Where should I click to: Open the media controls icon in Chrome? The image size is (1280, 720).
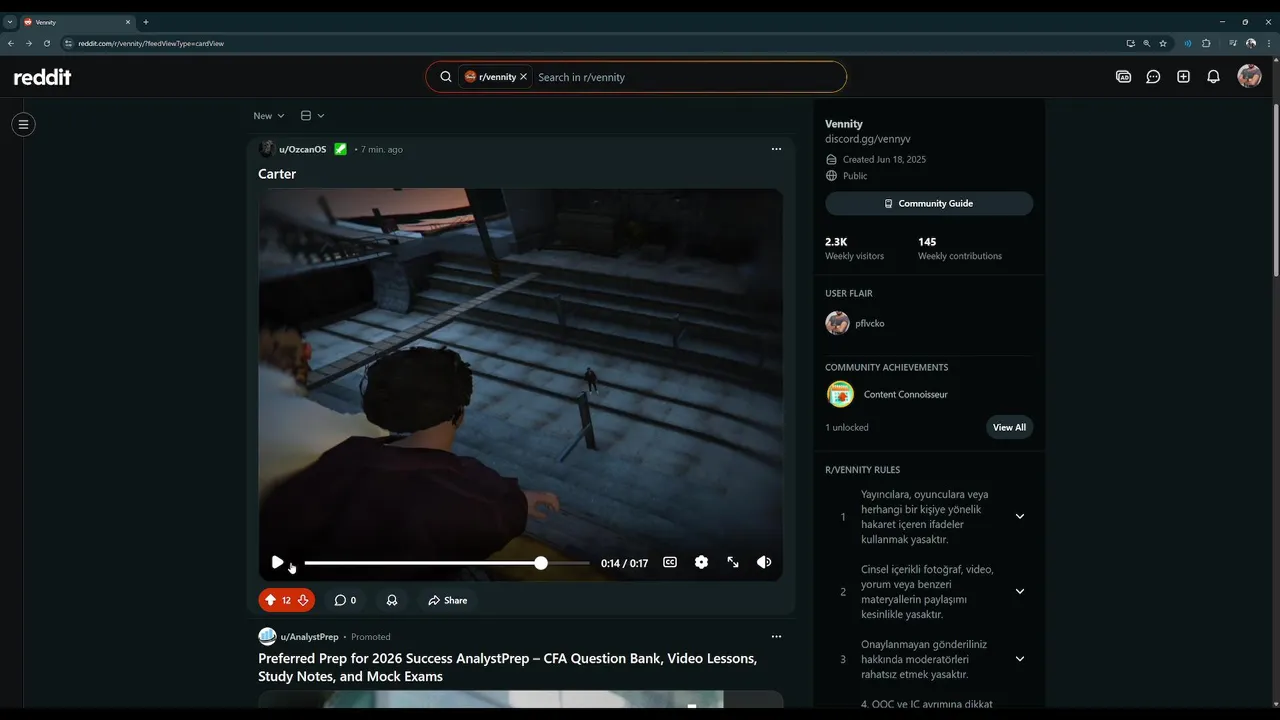[1233, 43]
